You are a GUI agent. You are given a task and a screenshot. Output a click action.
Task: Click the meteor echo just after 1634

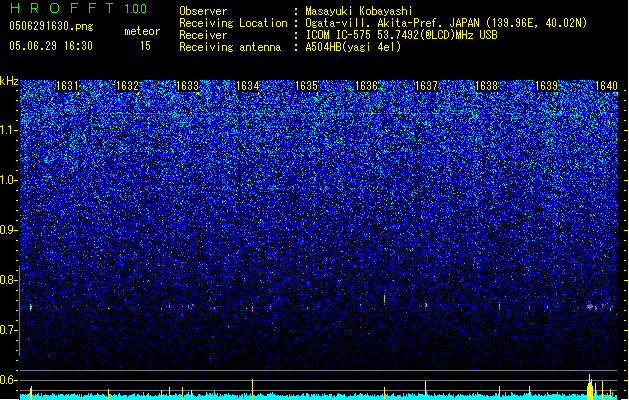click(252, 309)
